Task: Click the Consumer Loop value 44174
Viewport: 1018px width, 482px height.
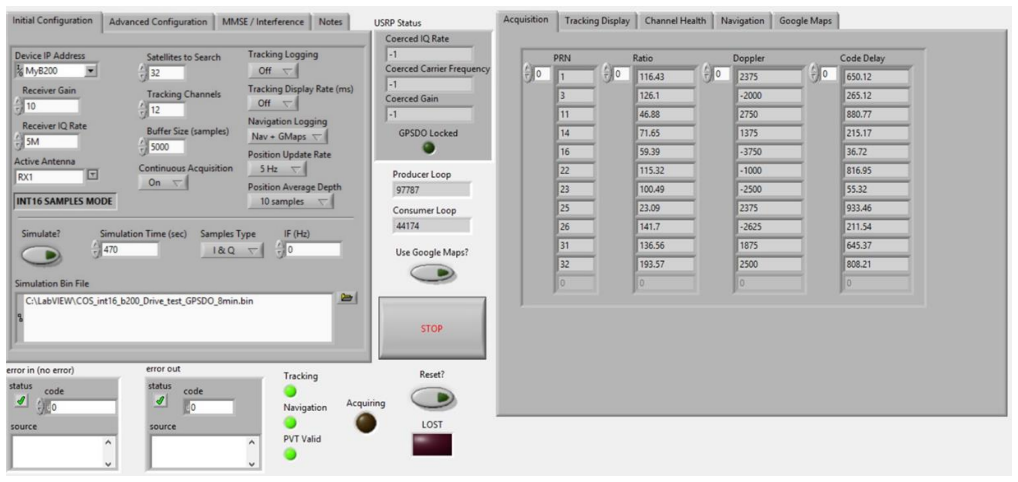Action: (x=432, y=226)
